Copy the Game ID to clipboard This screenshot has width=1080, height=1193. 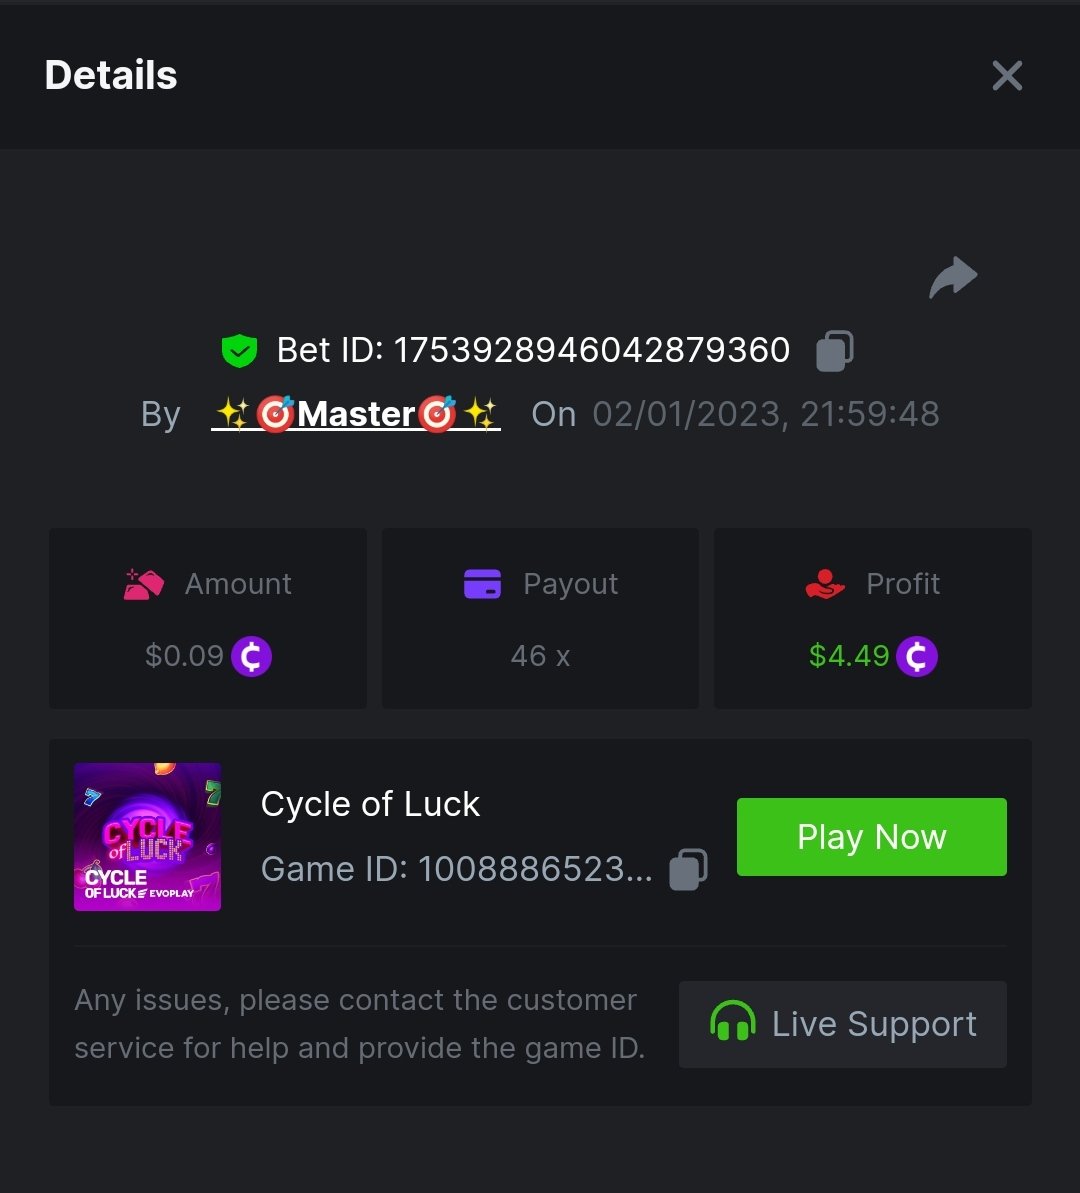tap(688, 869)
